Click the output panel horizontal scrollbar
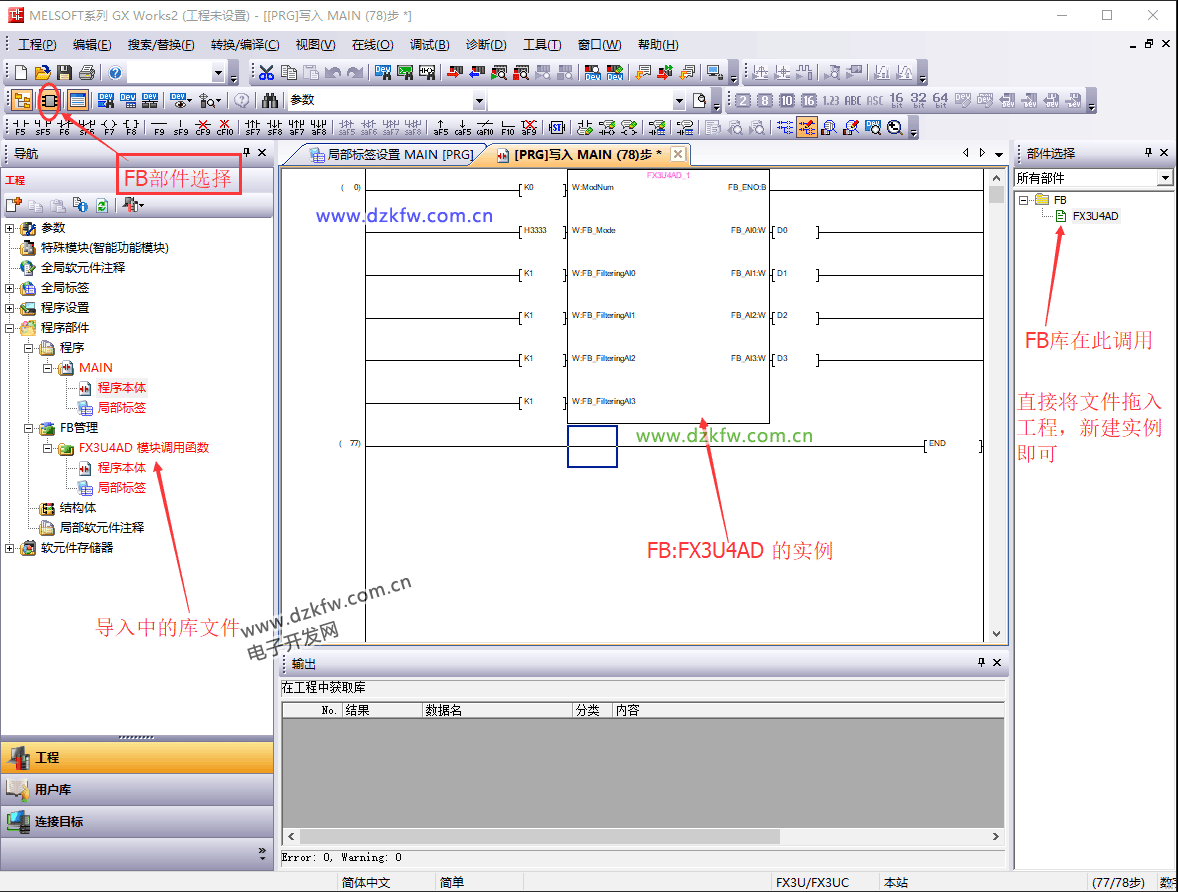Image resolution: width=1178 pixels, height=892 pixels. pos(640,836)
